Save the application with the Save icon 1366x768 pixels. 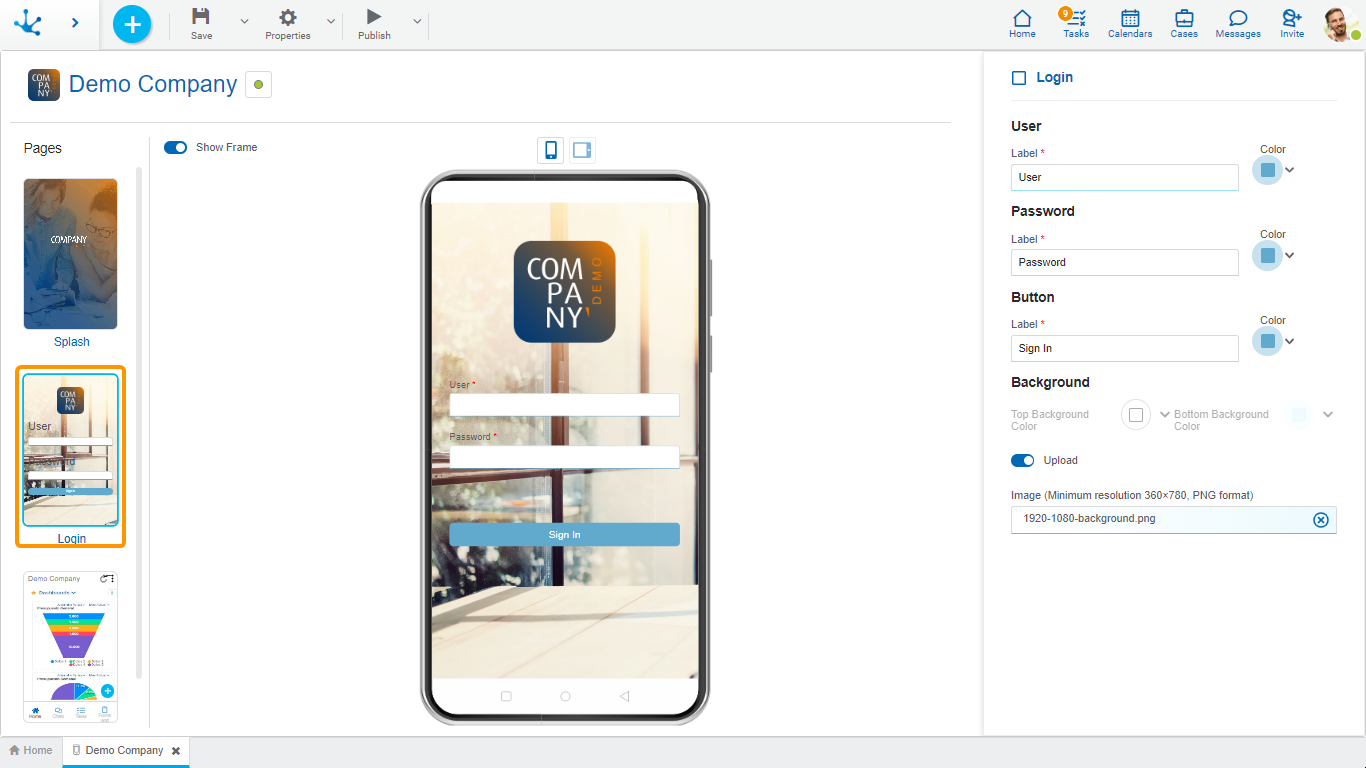click(x=201, y=16)
